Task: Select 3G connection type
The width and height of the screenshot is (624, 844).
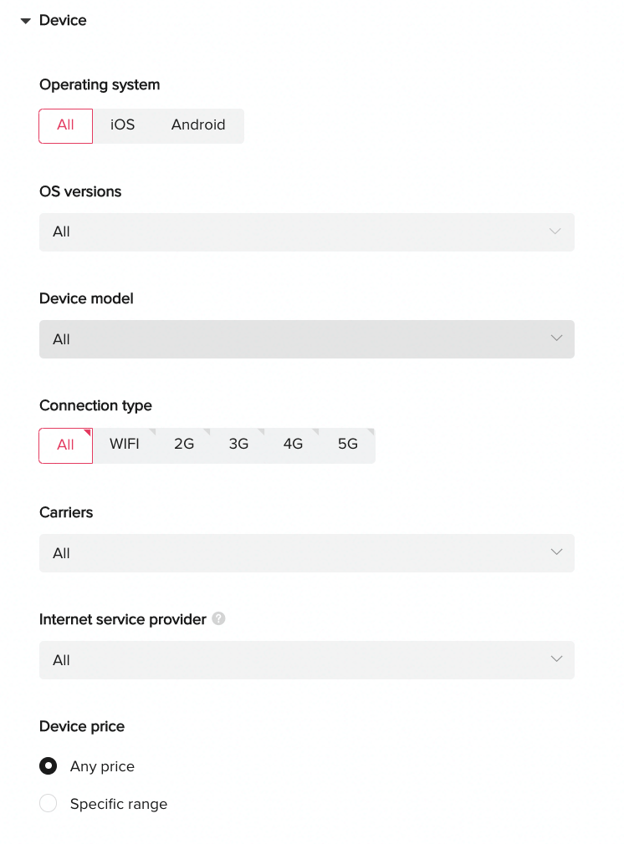Action: (x=239, y=445)
